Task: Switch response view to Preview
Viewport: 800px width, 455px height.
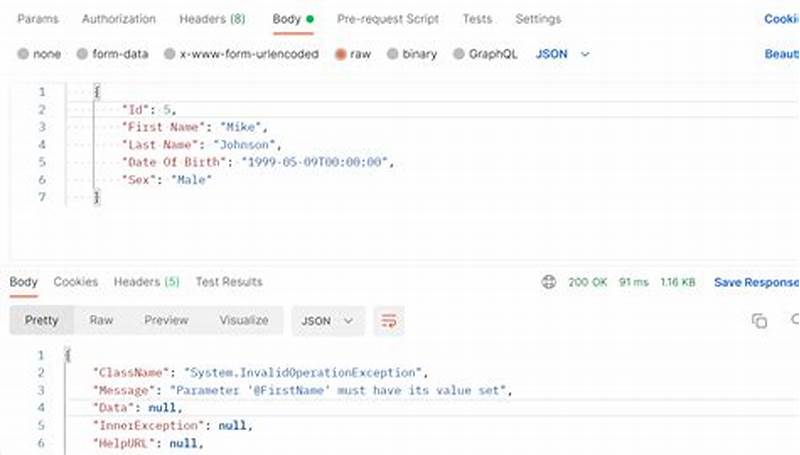Action: [x=166, y=320]
